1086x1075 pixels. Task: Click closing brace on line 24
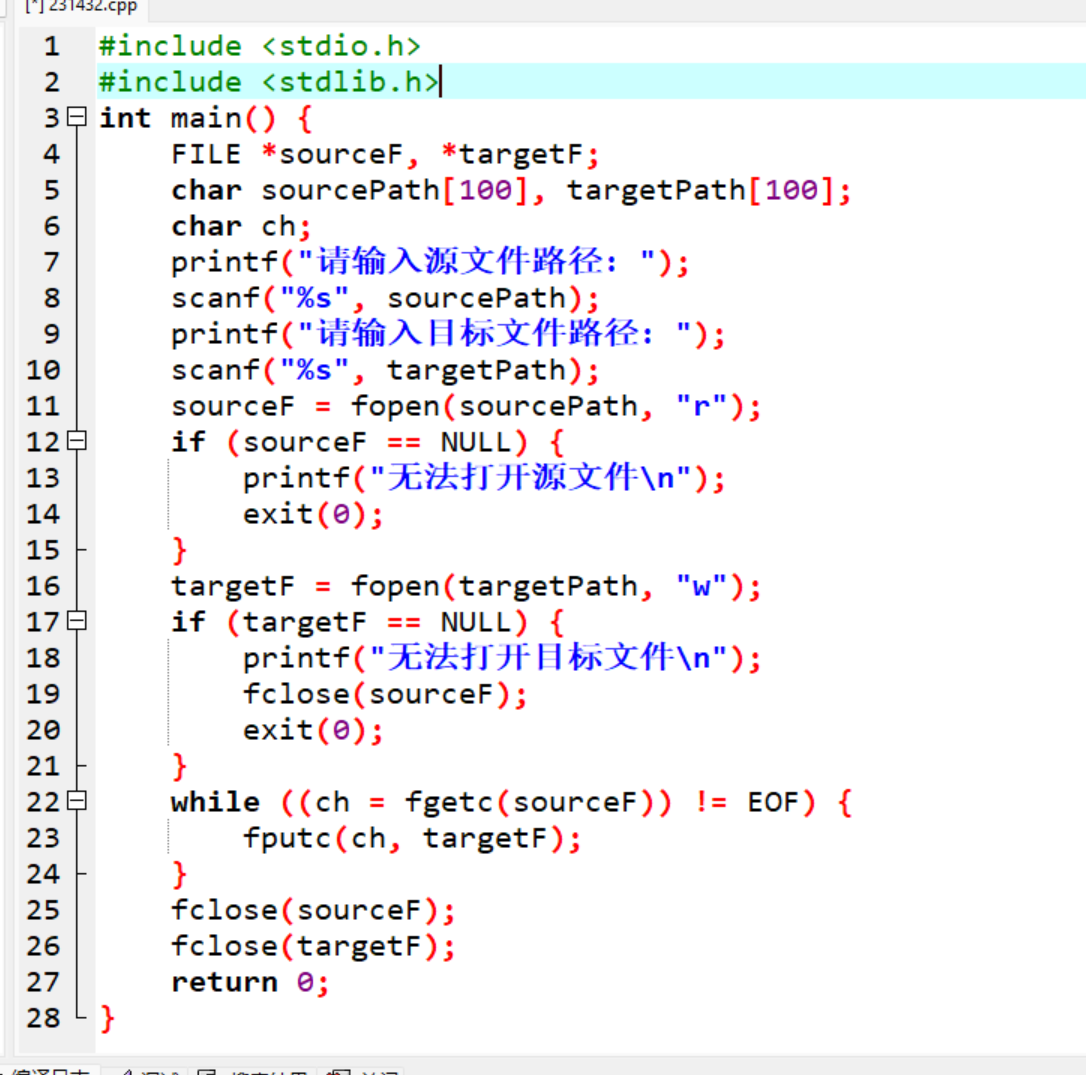(x=179, y=875)
